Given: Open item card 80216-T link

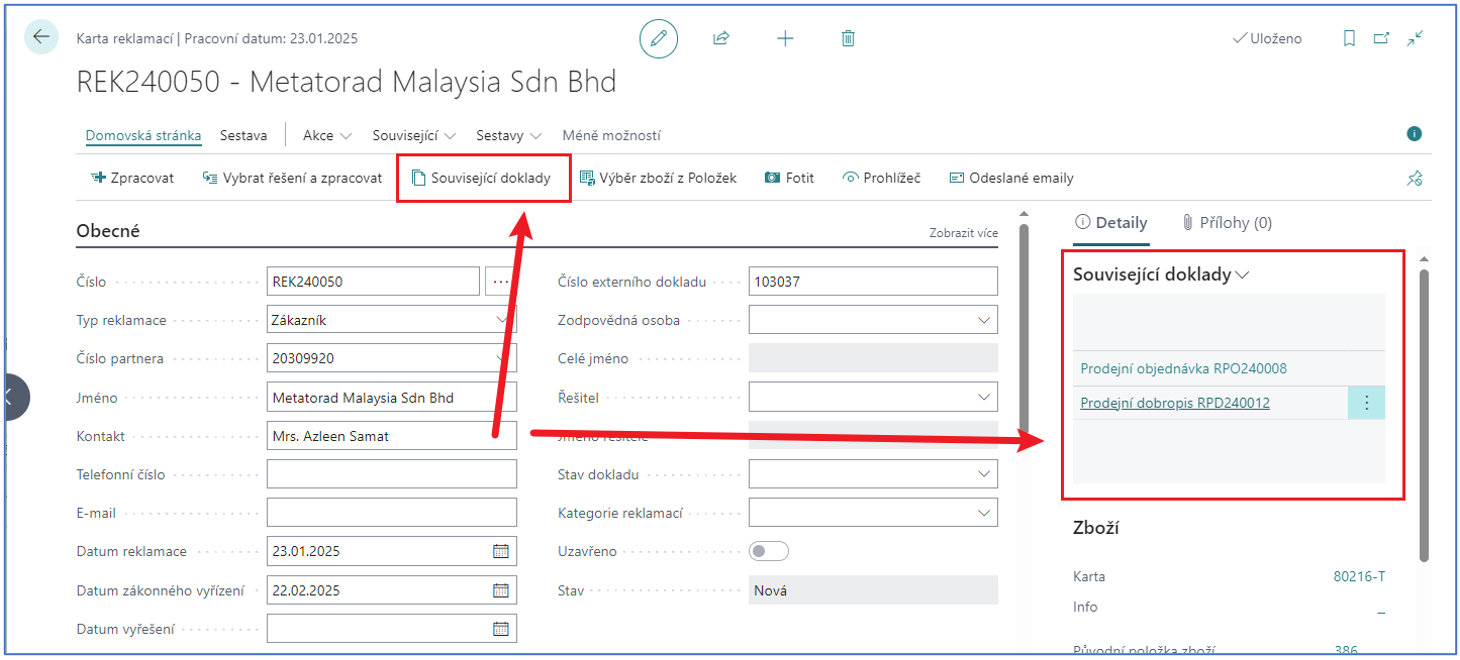Looking at the screenshot, I should [x=1359, y=577].
